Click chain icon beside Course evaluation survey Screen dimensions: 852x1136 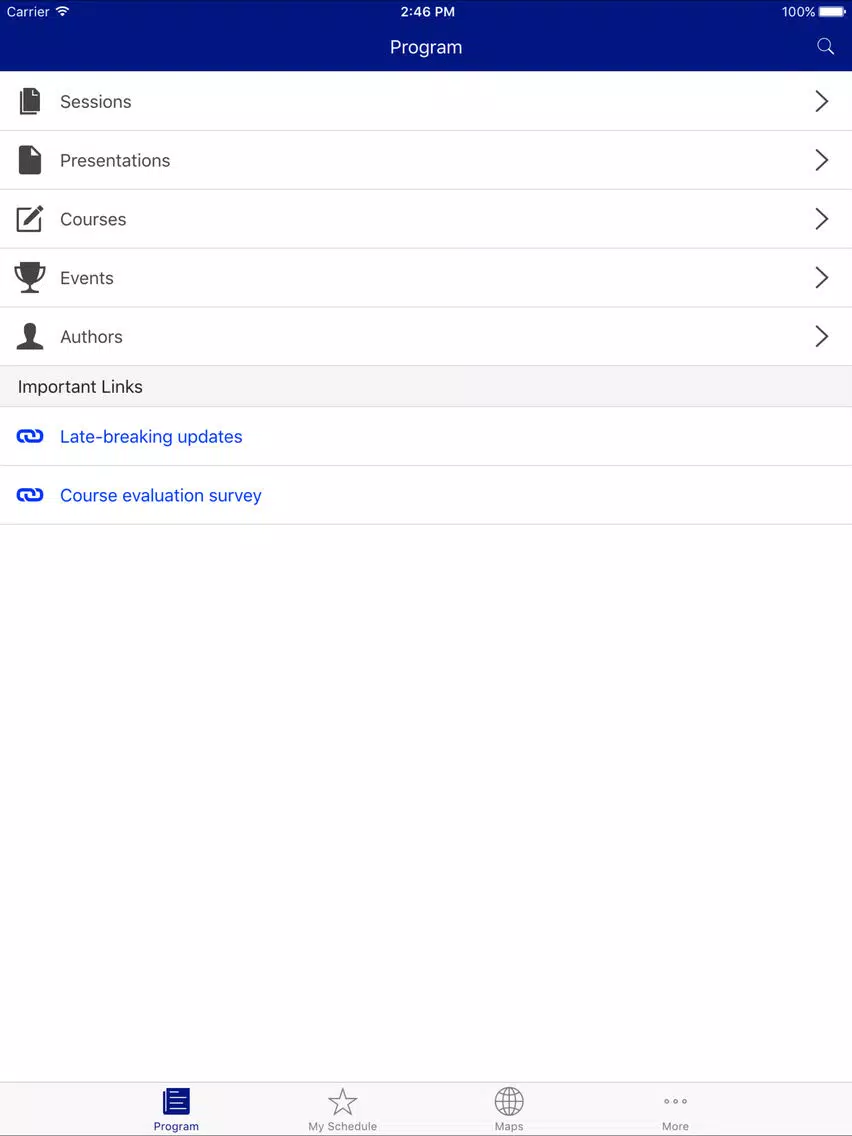pos(30,495)
